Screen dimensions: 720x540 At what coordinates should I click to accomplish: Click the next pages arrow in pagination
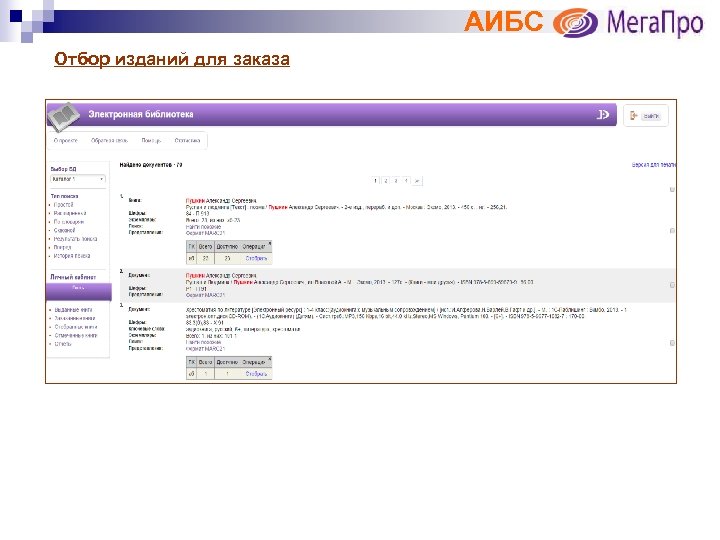[417, 181]
